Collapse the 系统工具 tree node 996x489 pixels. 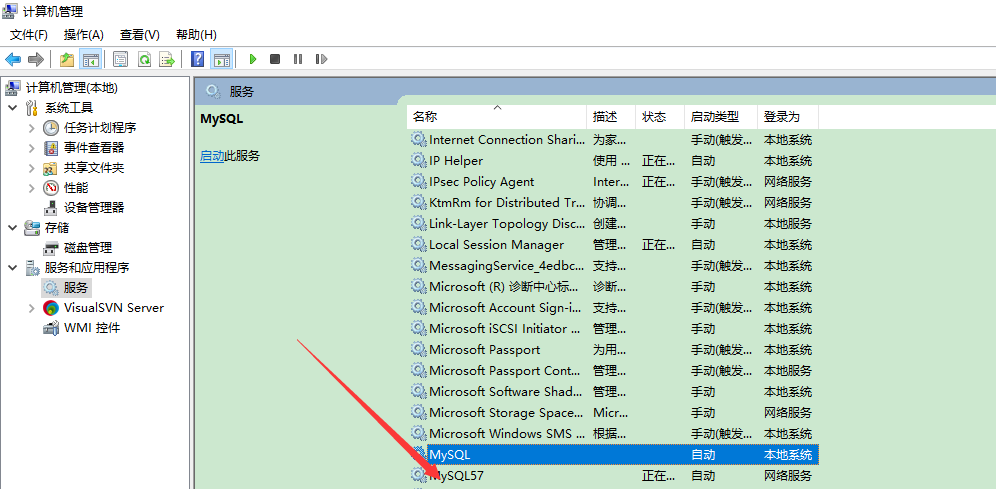coord(13,107)
